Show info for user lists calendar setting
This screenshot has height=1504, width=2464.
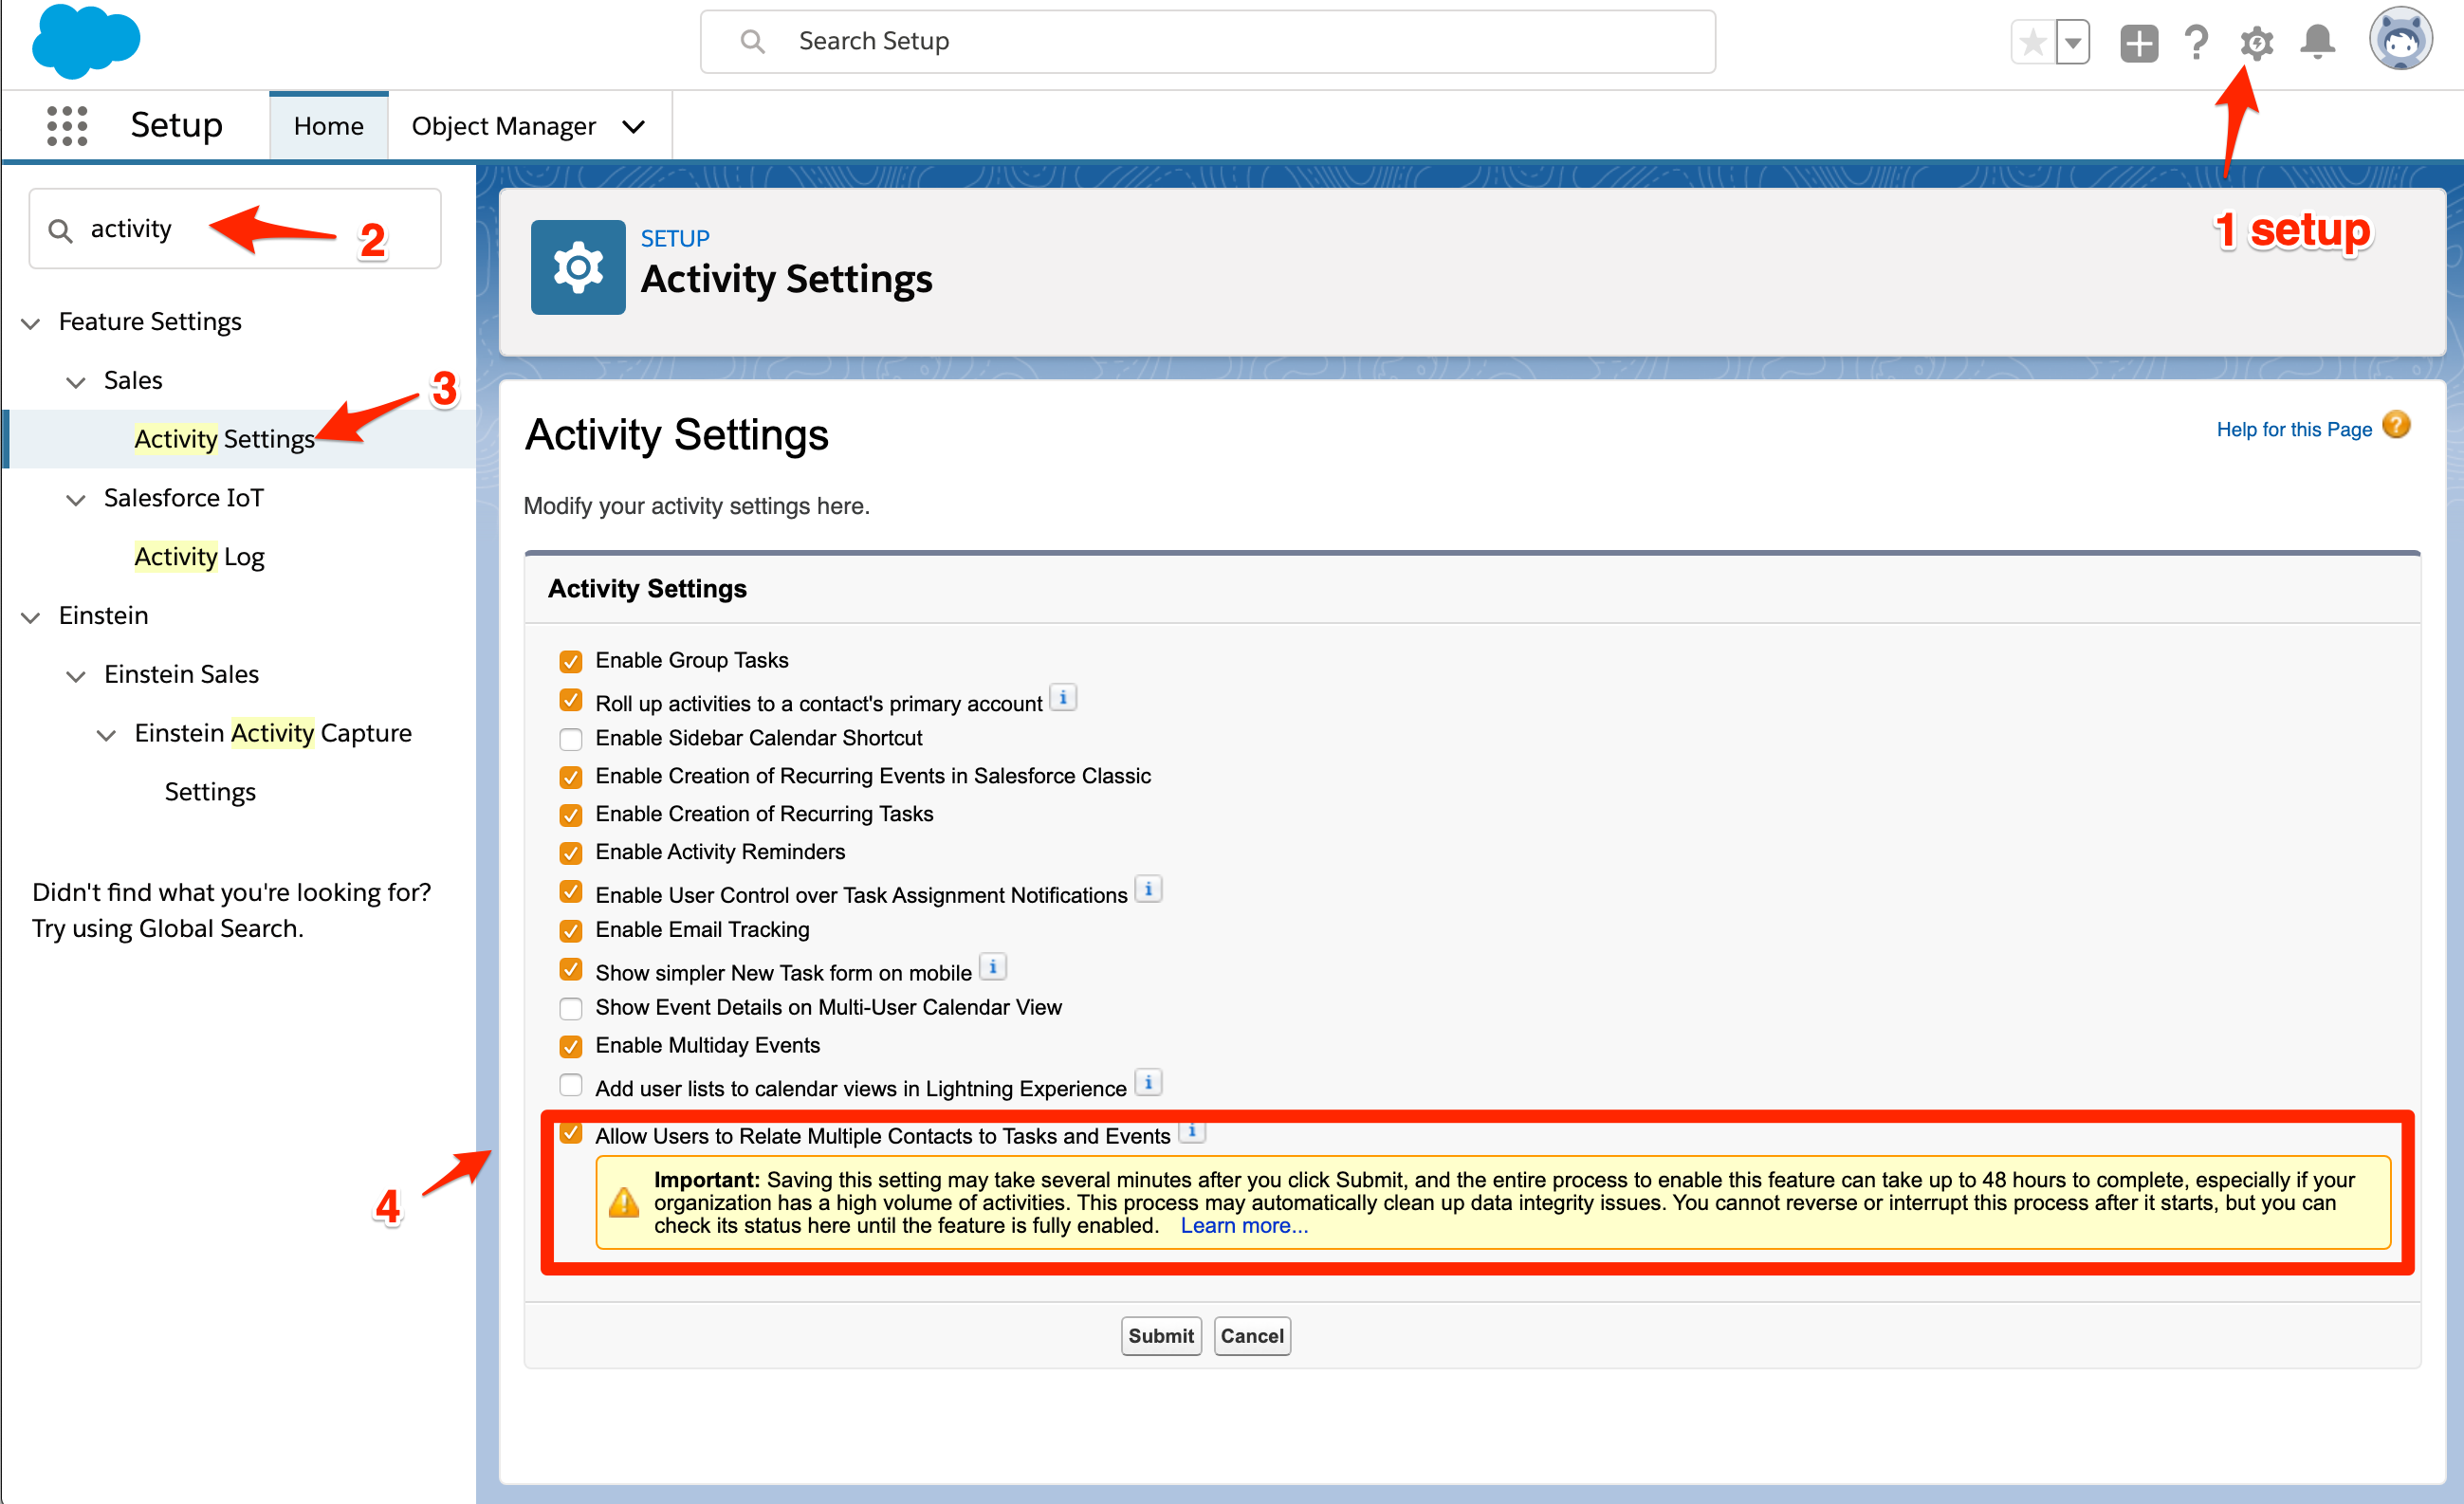(x=1148, y=1082)
